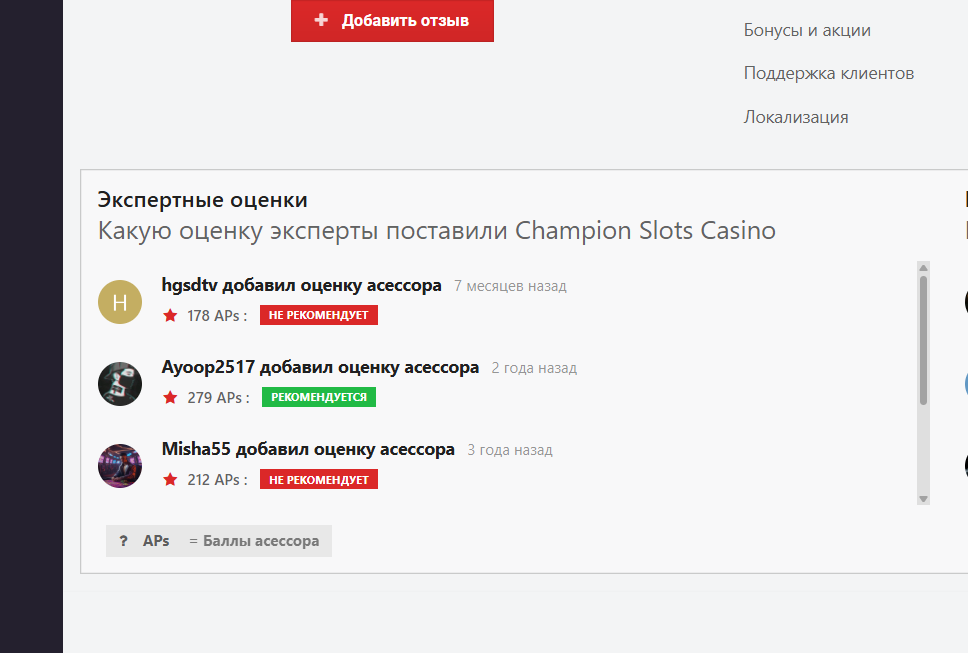Open the Бонусы и акции section
The height and width of the screenshot is (653, 968).
(807, 30)
